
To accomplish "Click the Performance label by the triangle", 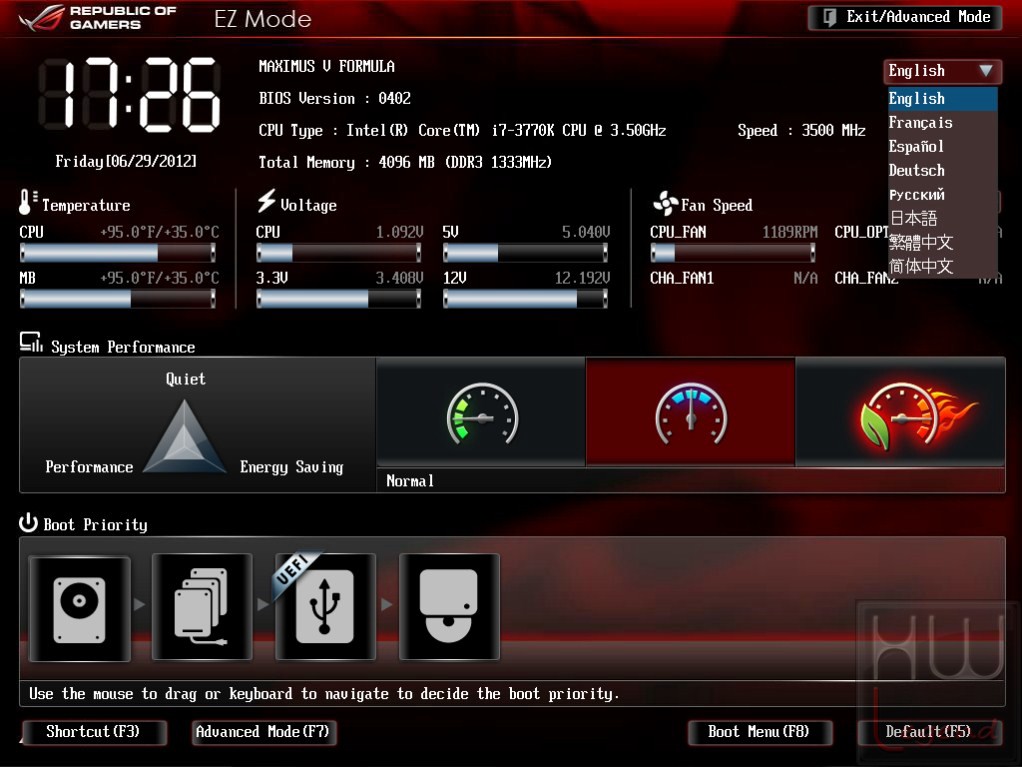I will [89, 467].
